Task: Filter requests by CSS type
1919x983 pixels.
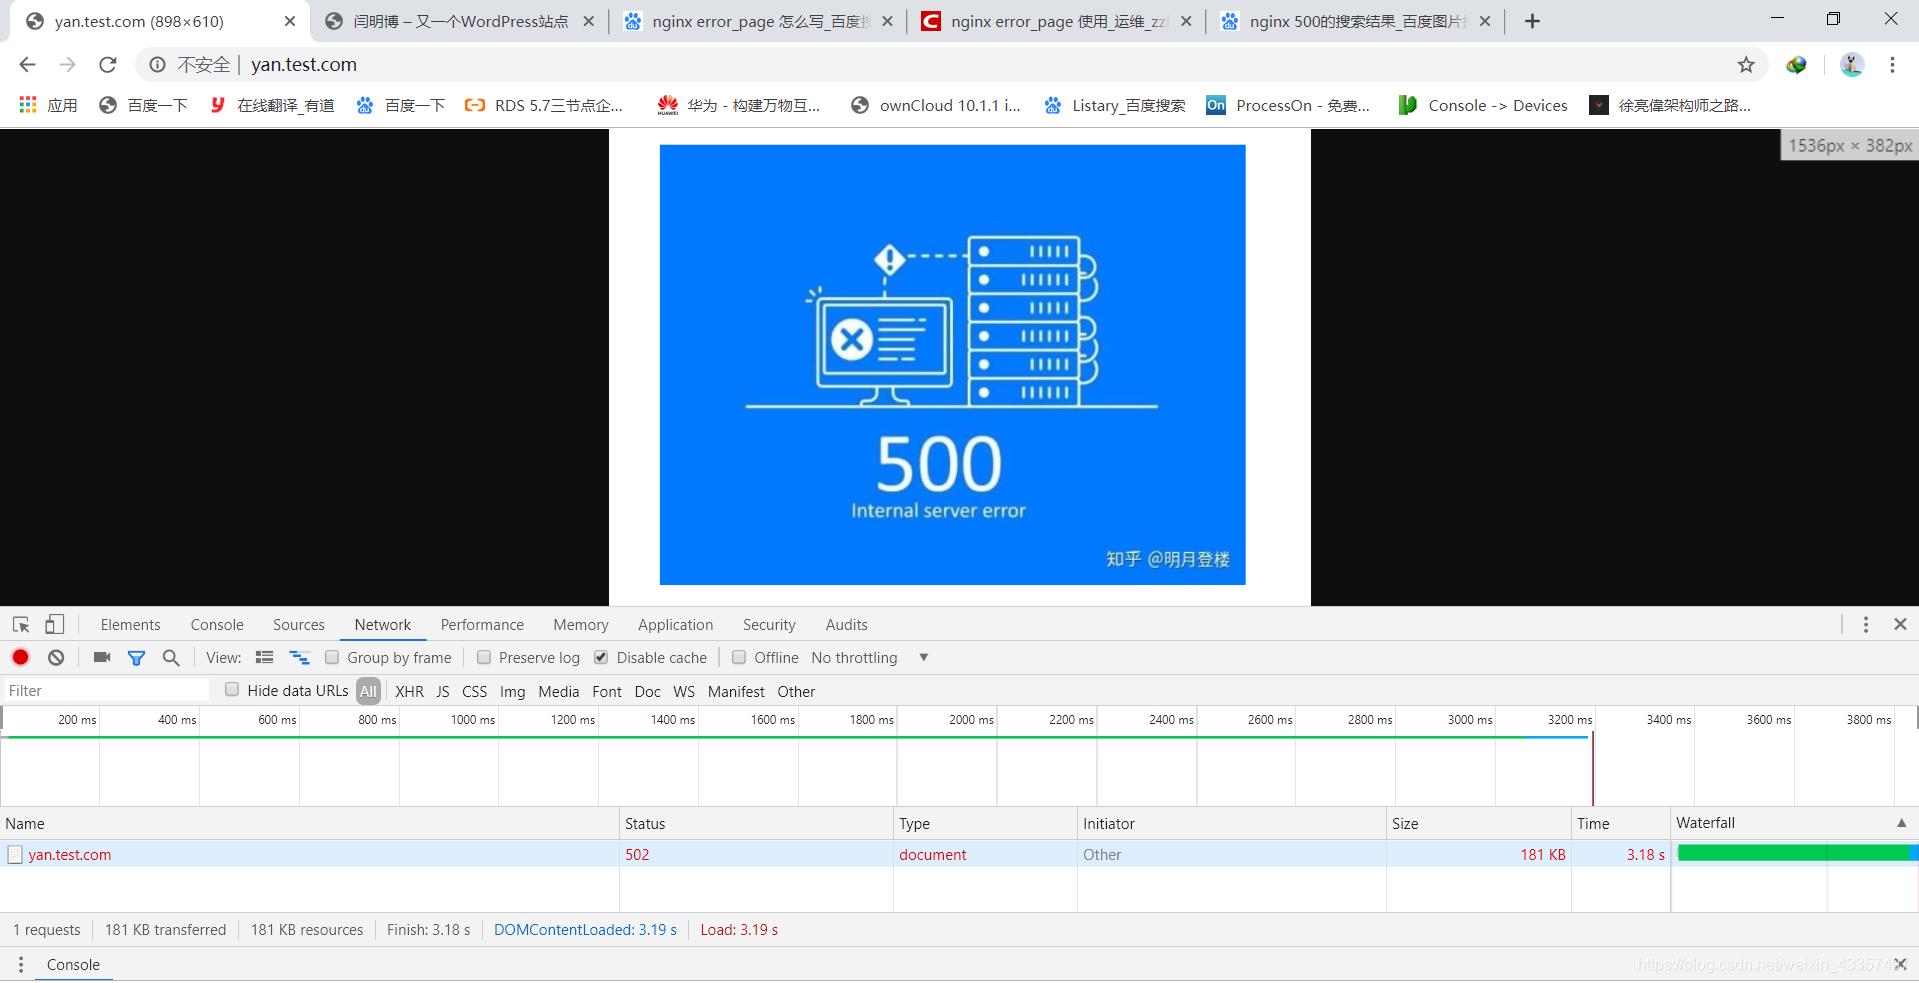Action: coord(474,691)
